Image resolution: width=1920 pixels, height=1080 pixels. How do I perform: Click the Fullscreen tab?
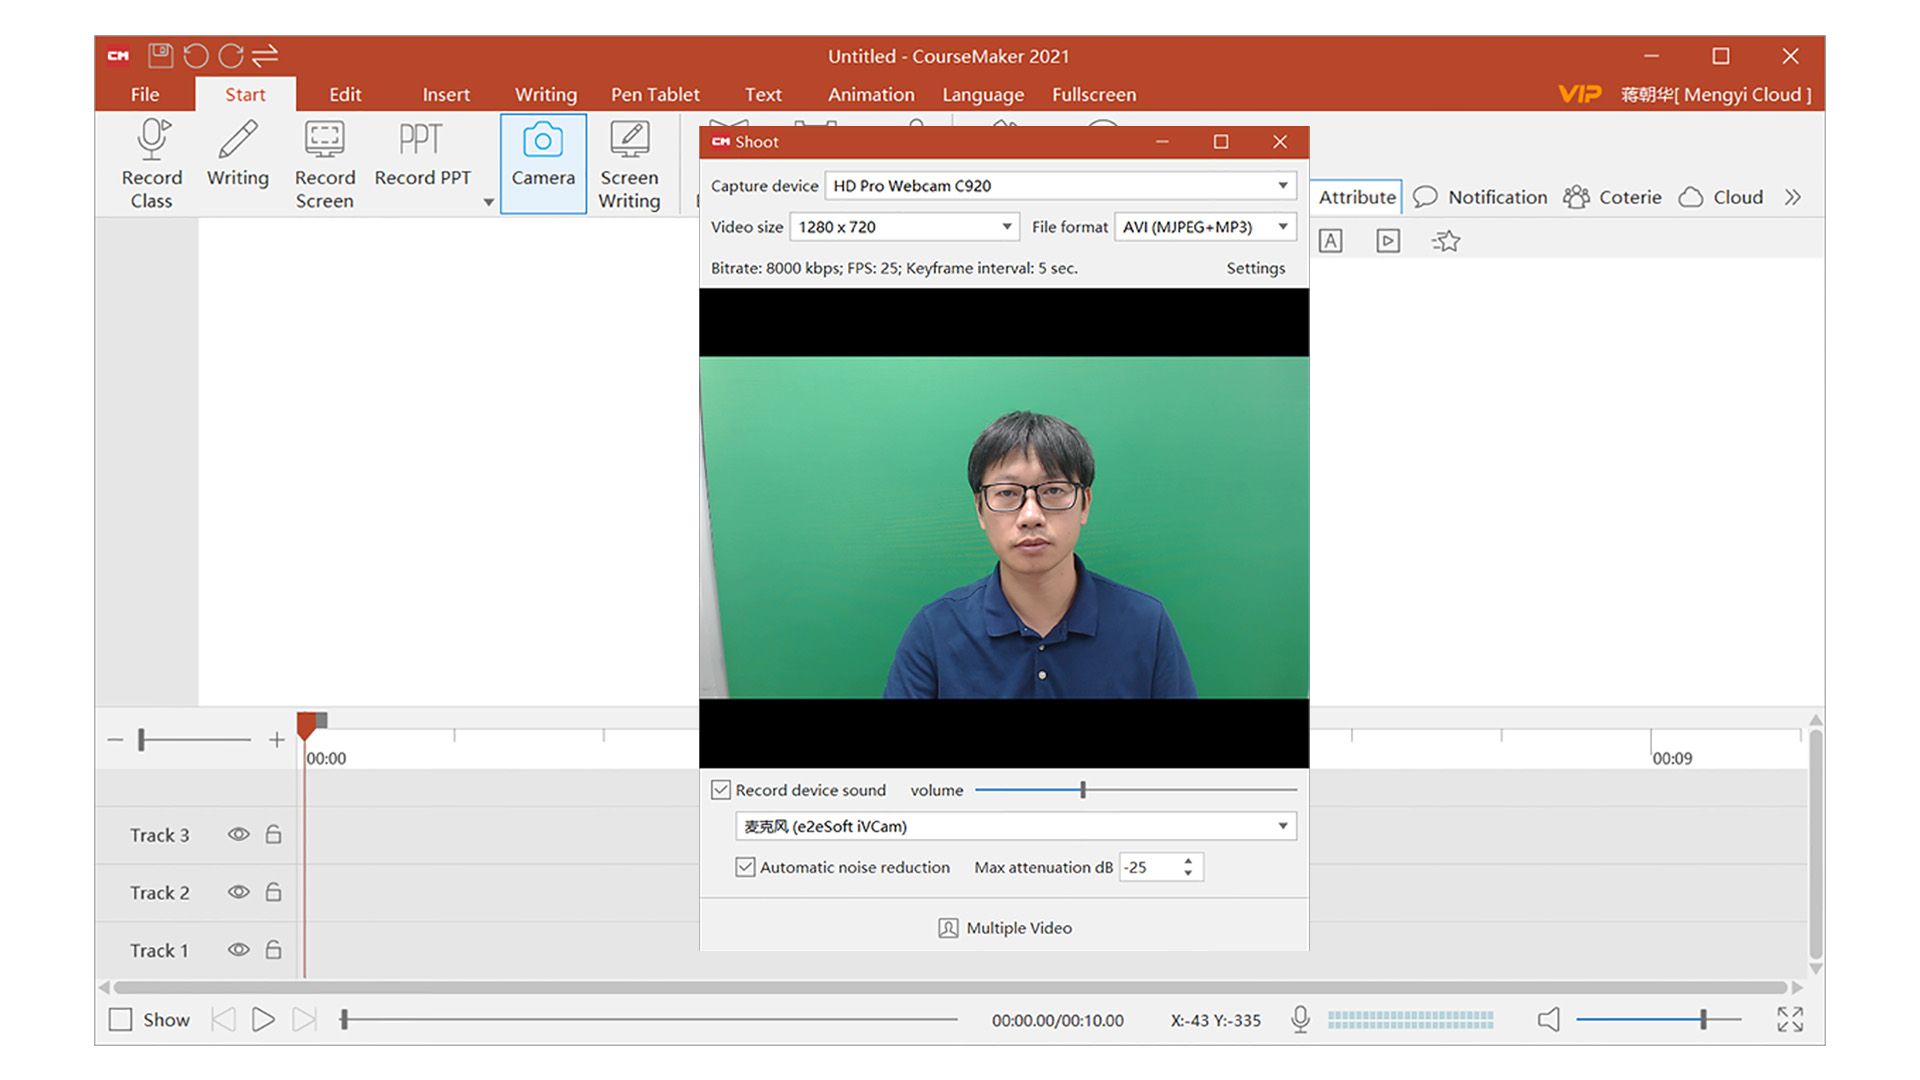1094,94
